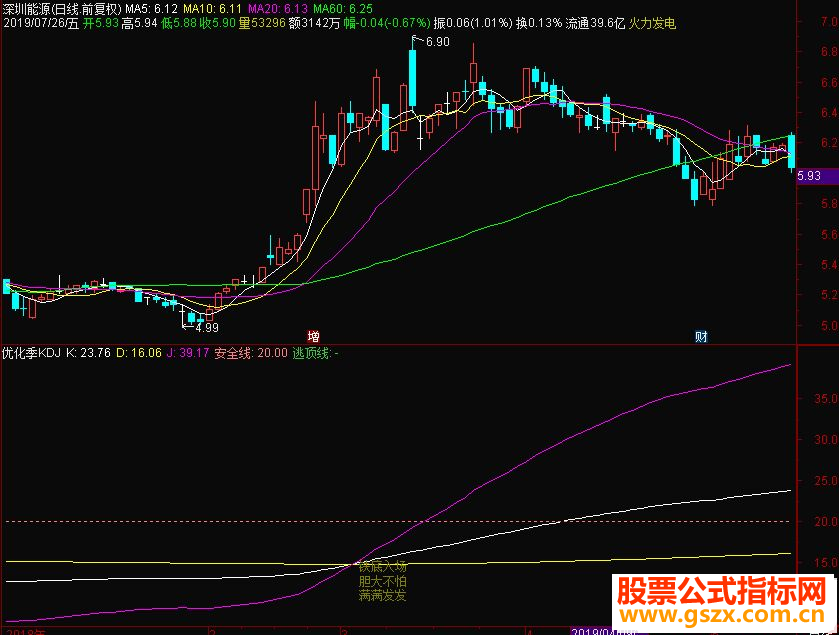Image resolution: width=839 pixels, height=635 pixels.
Task: Click the 财 financial report marker
Action: [701, 336]
